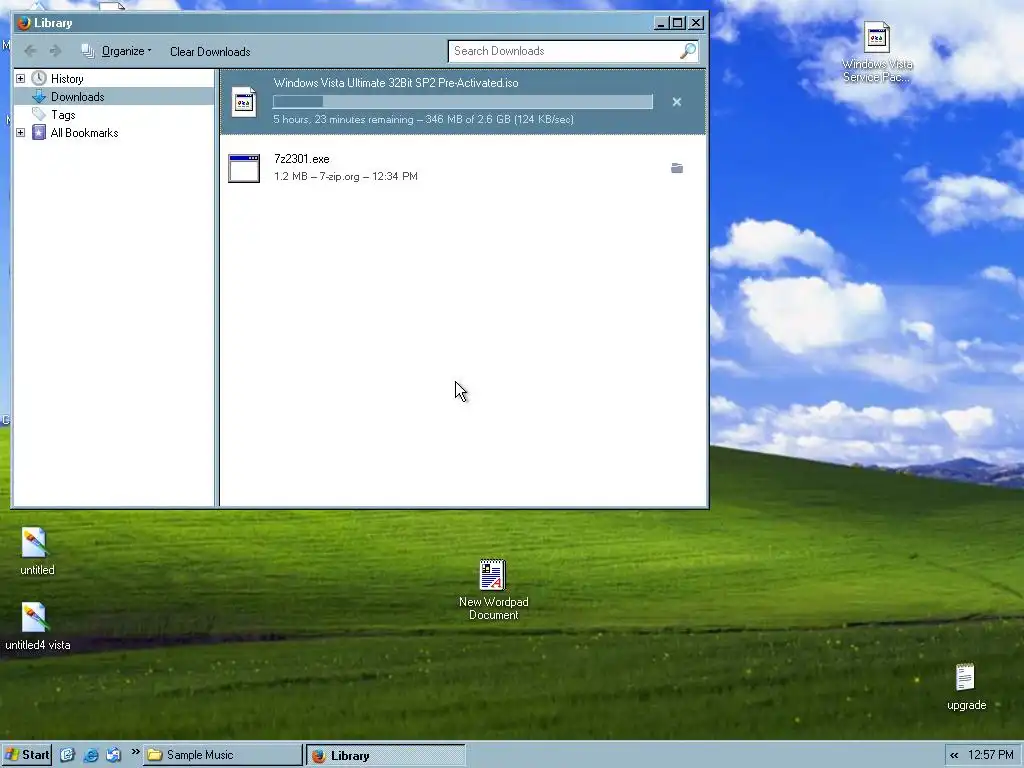Click Clear Downloads button
The width and height of the screenshot is (1024, 768).
210,52
